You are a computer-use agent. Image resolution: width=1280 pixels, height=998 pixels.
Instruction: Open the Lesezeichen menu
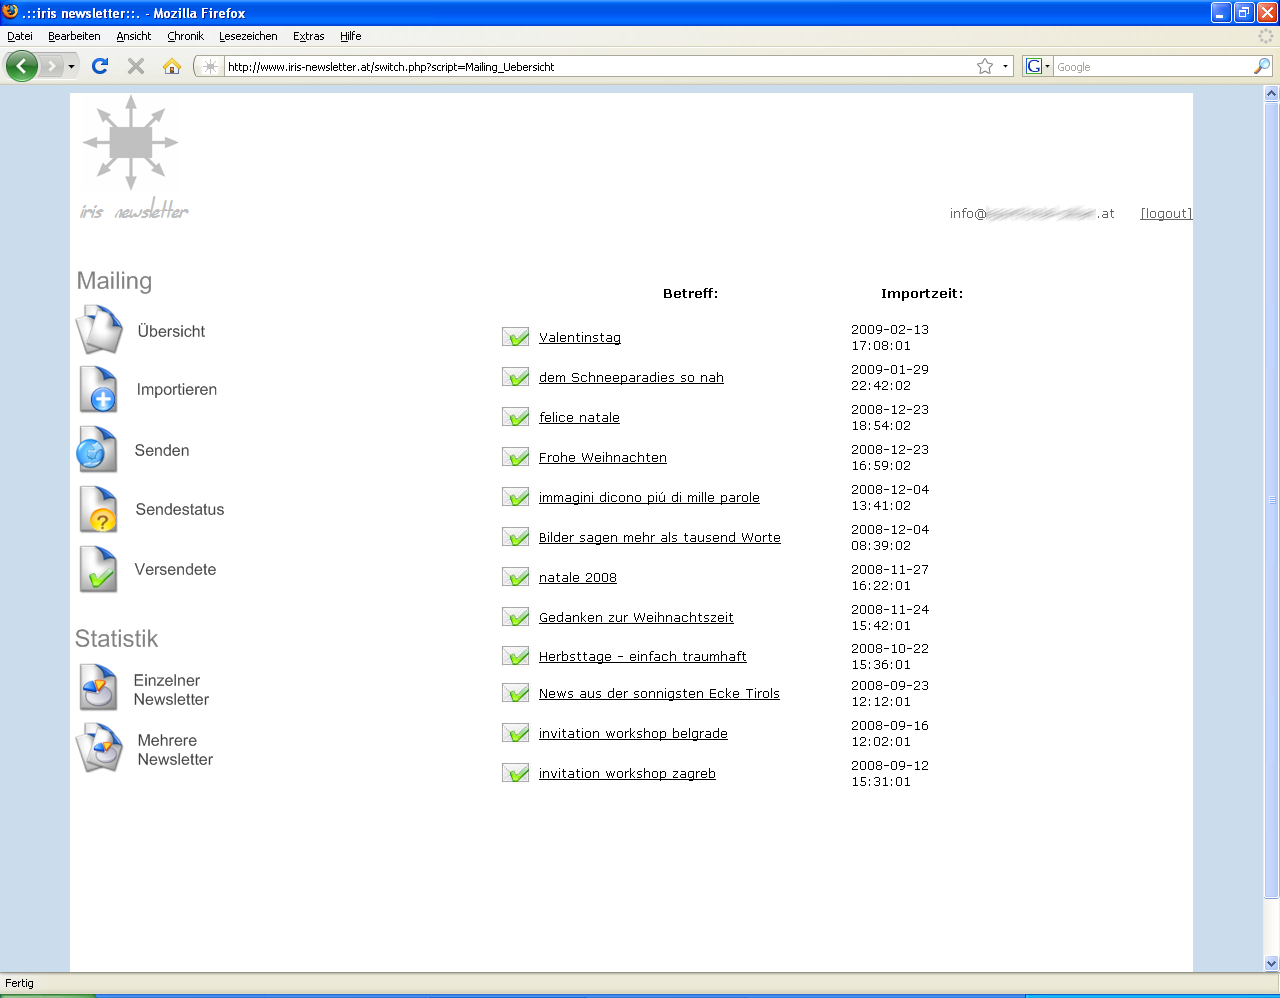pyautogui.click(x=248, y=36)
